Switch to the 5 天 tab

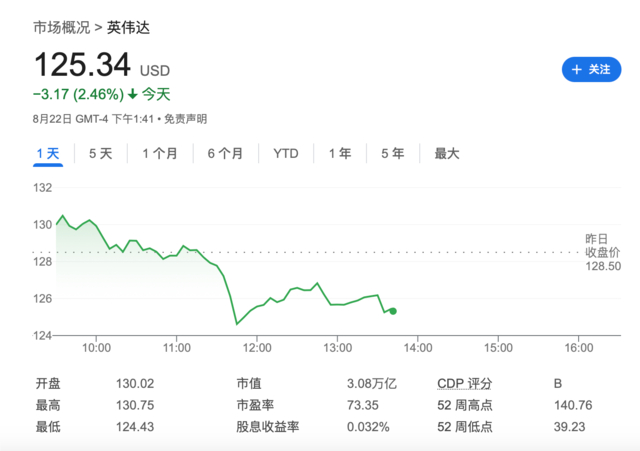[x=100, y=154]
